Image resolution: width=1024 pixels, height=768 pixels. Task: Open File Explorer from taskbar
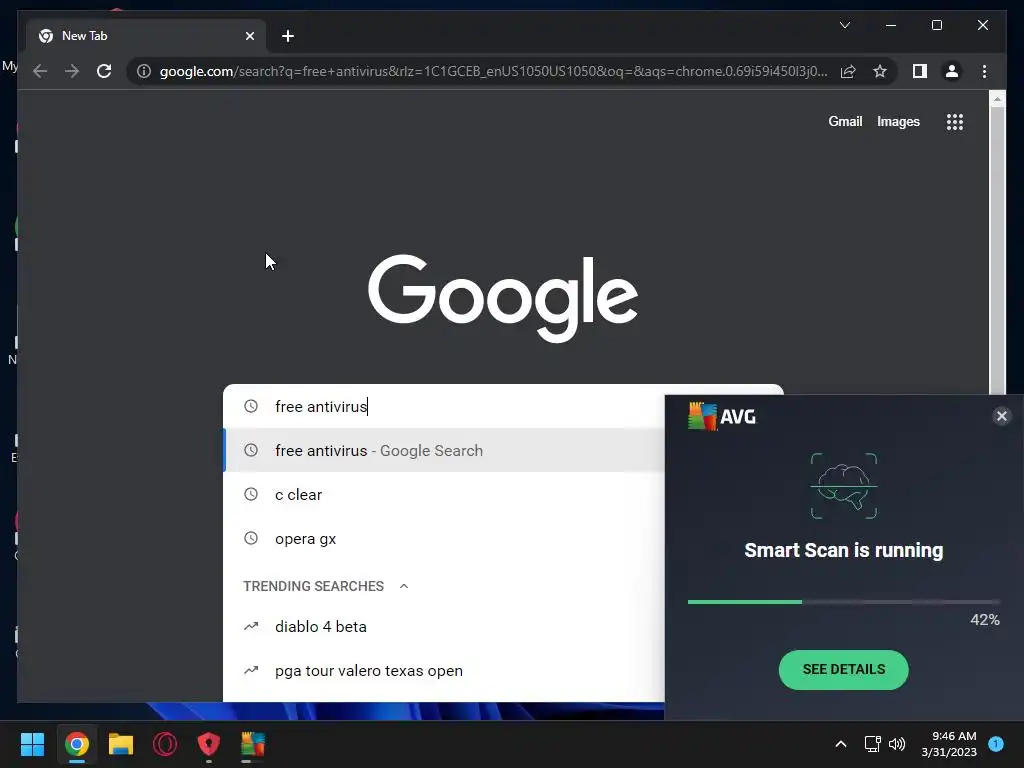tap(121, 744)
